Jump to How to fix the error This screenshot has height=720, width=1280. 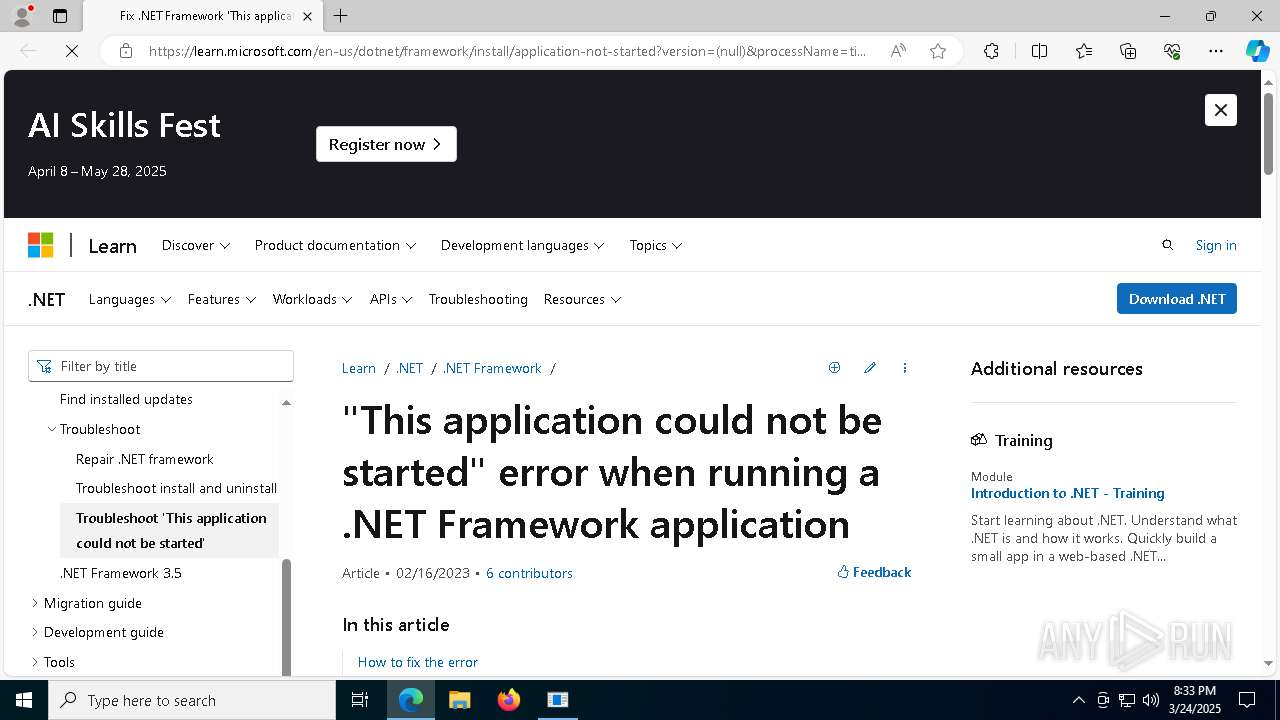[418, 662]
